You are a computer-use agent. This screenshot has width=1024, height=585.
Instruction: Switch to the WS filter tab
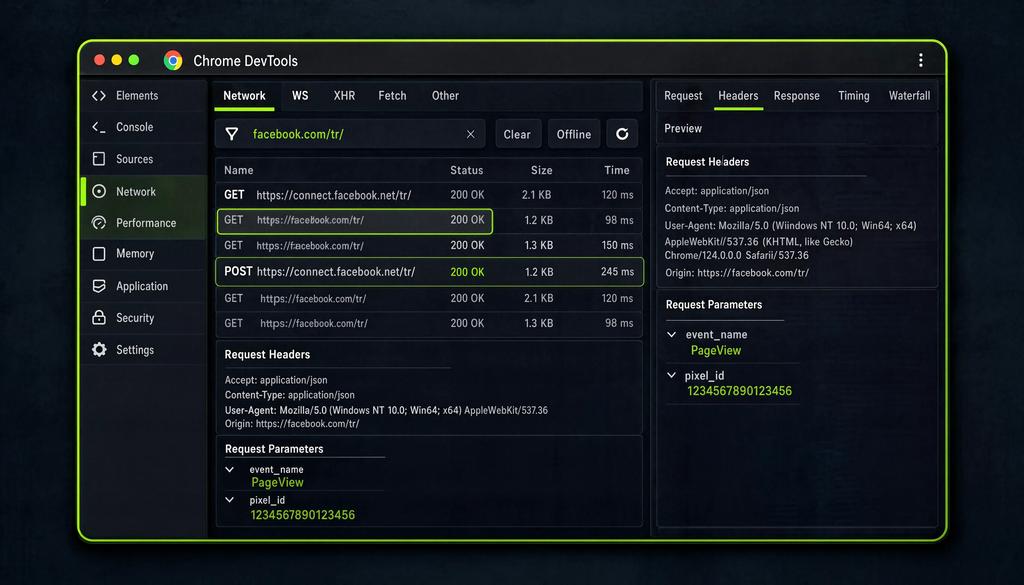(x=300, y=96)
